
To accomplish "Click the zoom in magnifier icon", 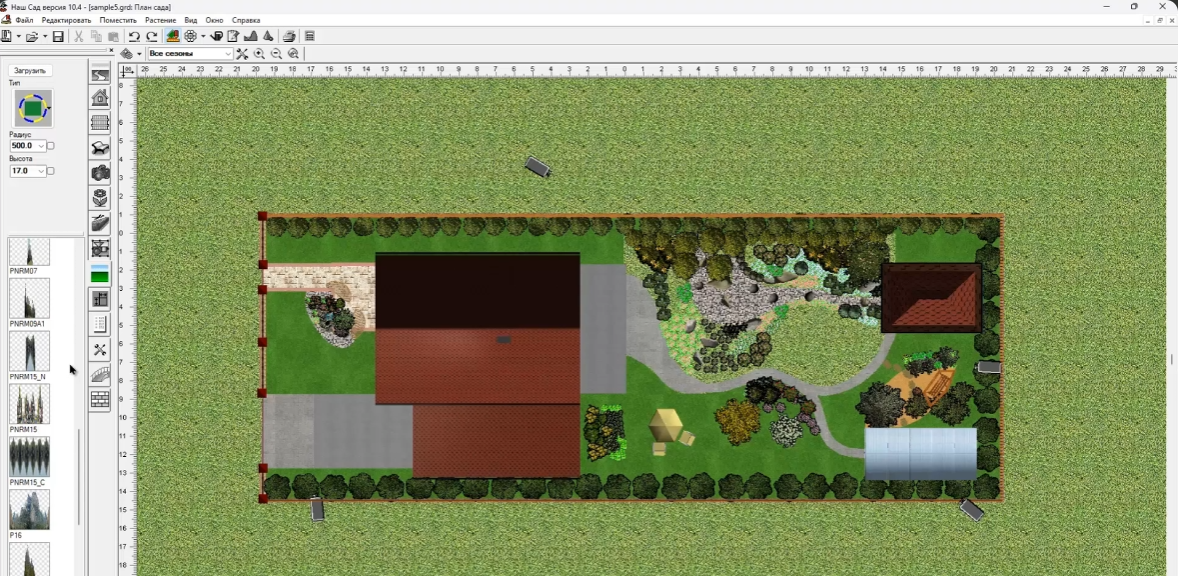I will click(259, 54).
